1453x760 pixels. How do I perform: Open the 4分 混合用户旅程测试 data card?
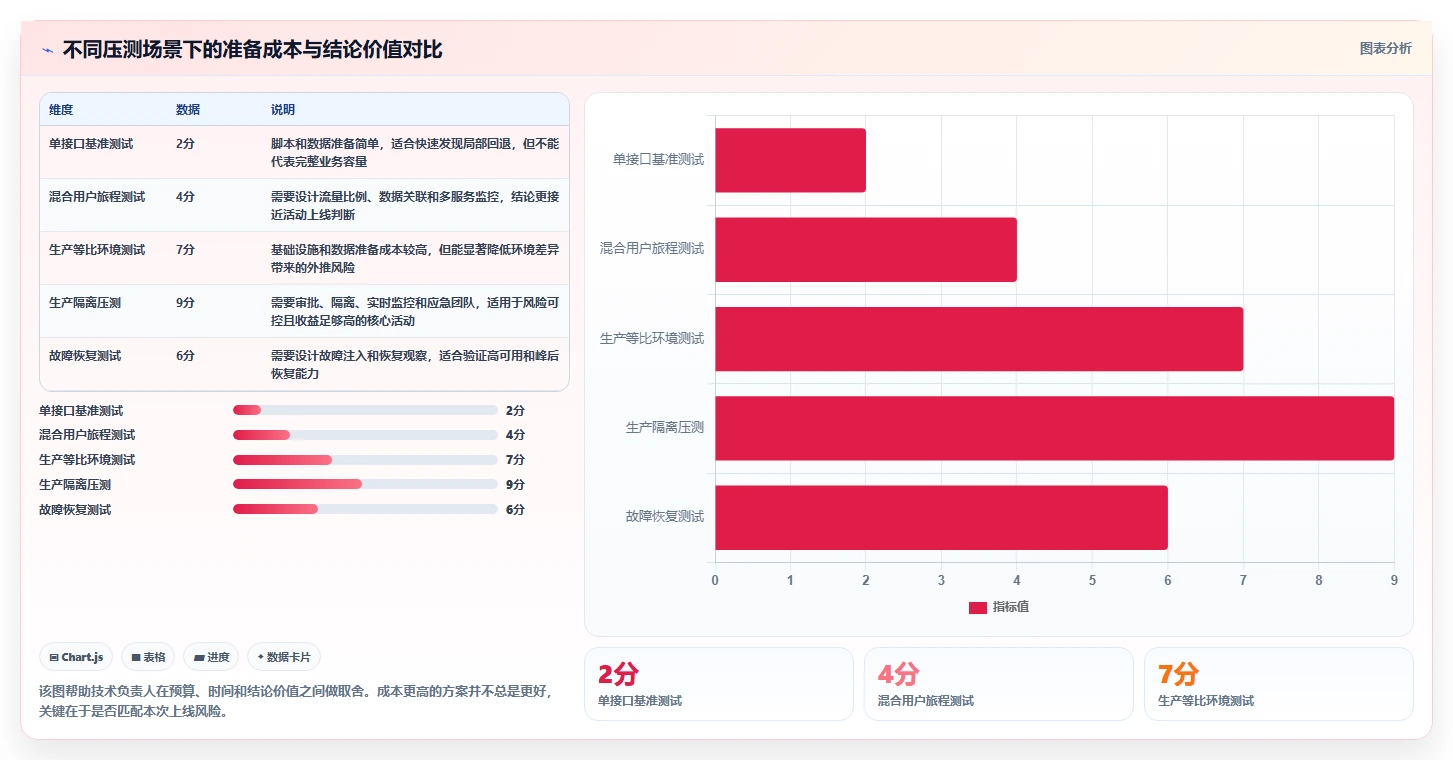pyautogui.click(x=999, y=684)
